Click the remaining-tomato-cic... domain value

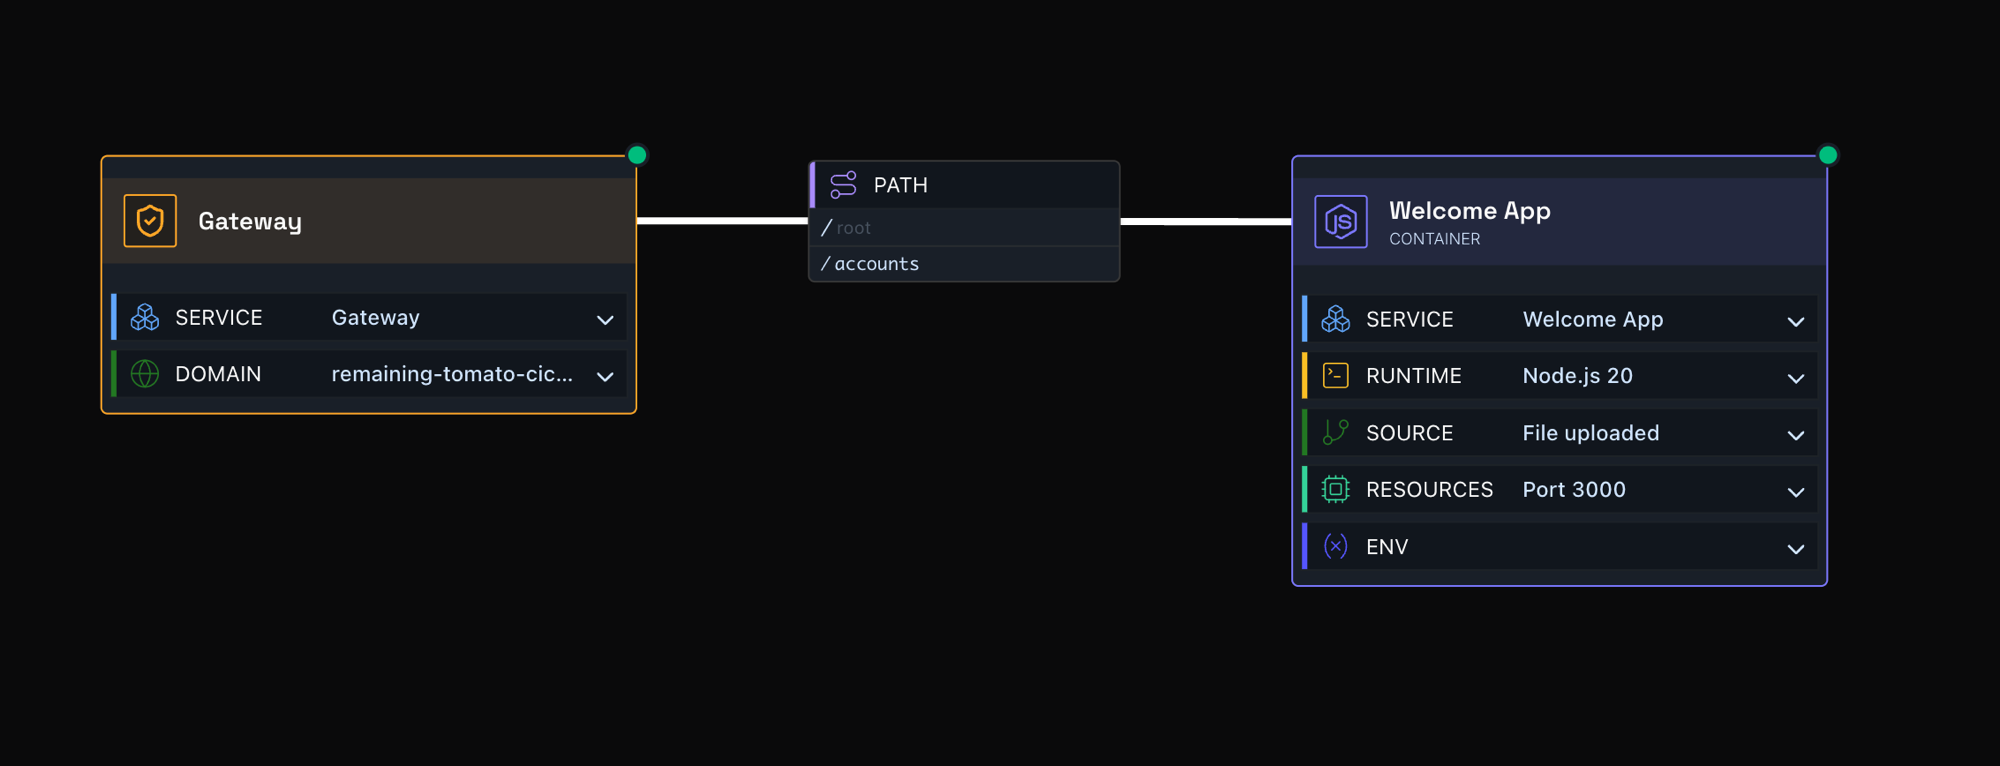(x=452, y=374)
